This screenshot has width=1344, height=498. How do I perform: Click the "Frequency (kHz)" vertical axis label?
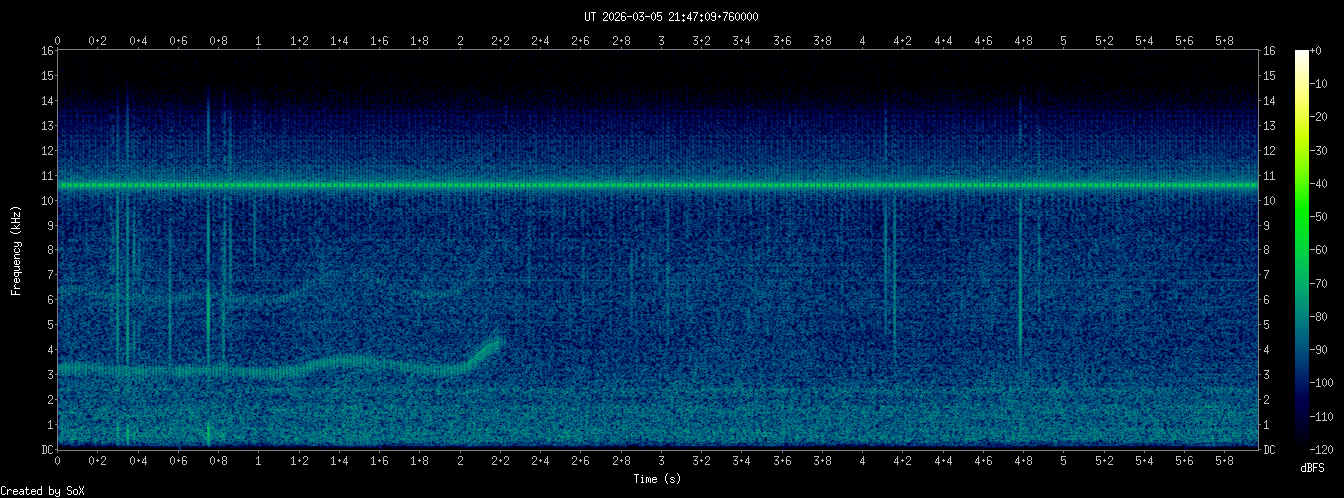point(16,249)
